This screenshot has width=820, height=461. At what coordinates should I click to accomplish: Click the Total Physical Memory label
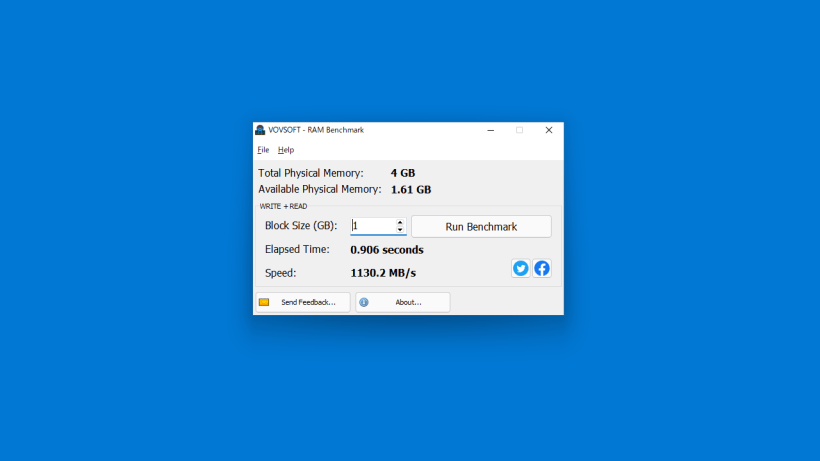(x=311, y=173)
